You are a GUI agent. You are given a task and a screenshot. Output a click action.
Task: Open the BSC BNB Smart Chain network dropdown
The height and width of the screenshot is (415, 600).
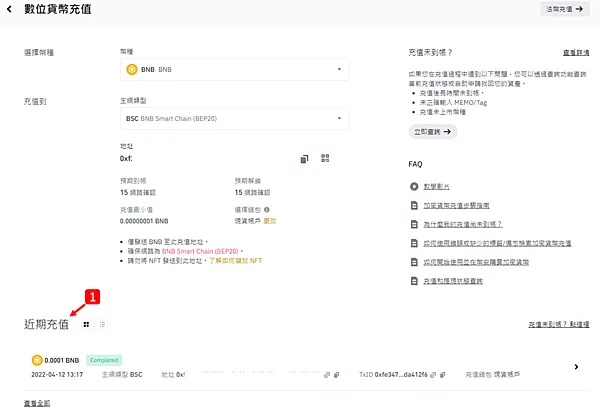click(234, 119)
